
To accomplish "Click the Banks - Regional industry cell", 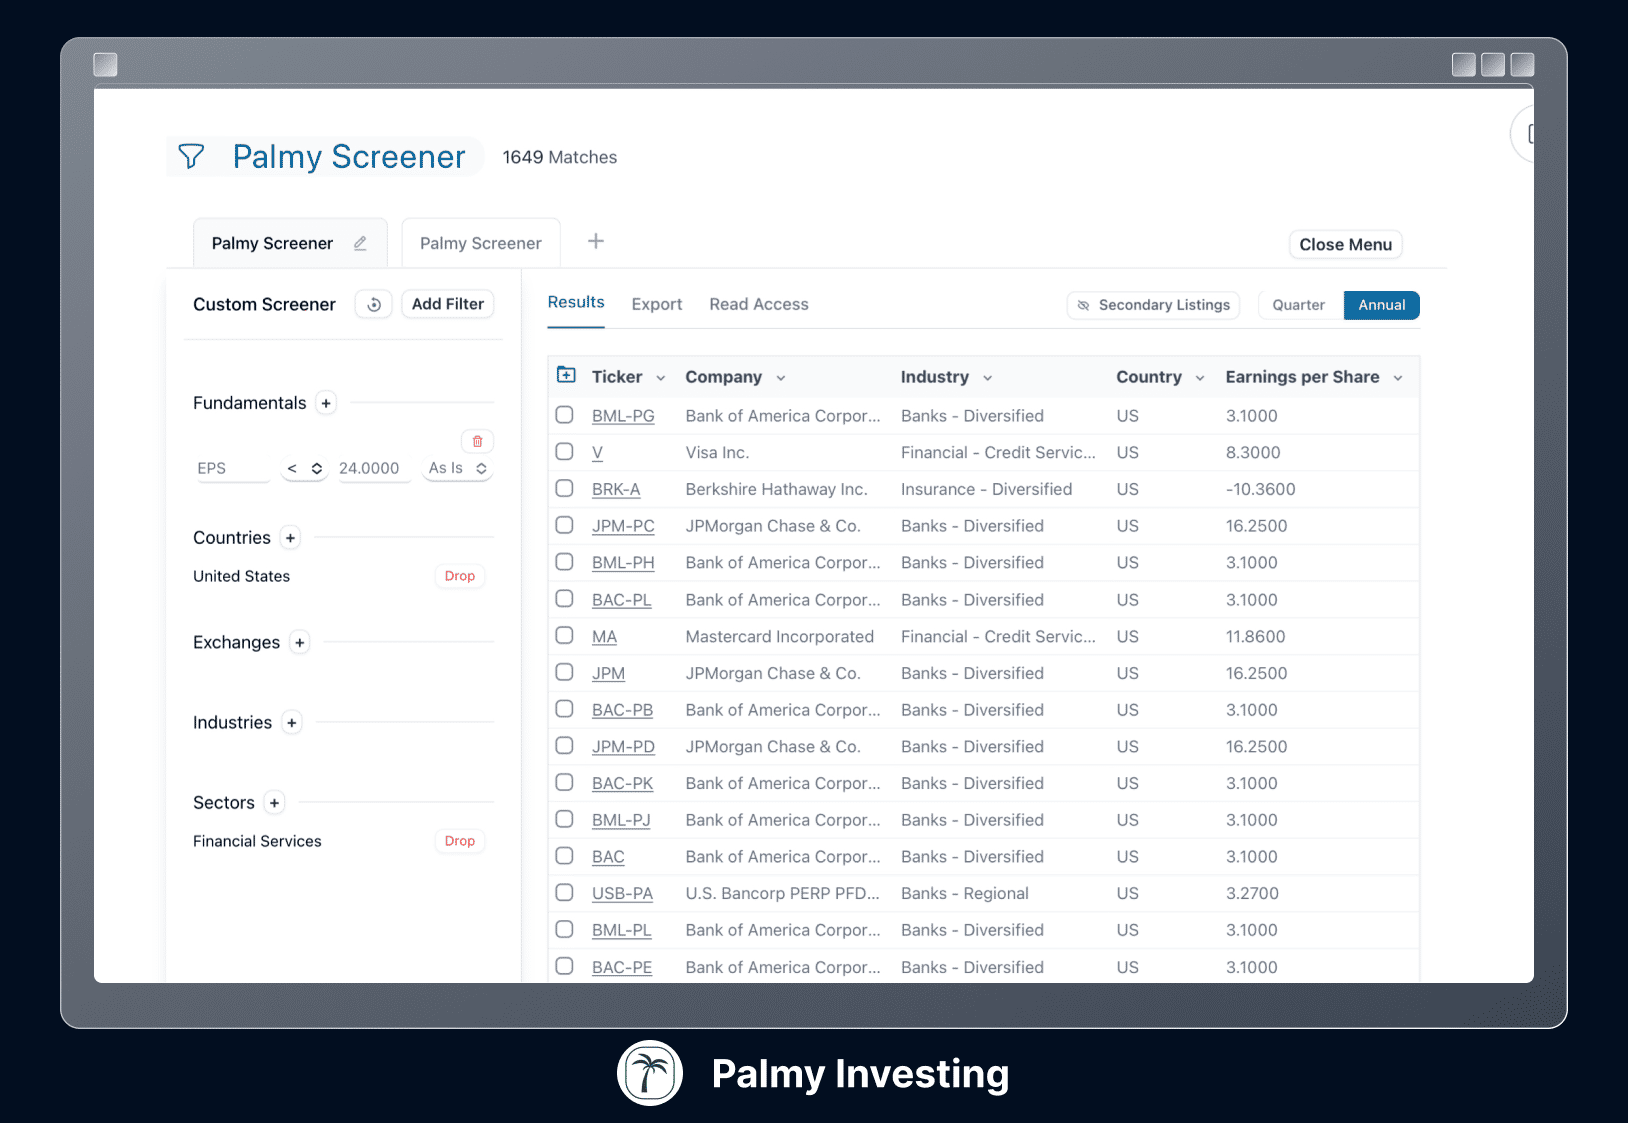I will click(965, 893).
